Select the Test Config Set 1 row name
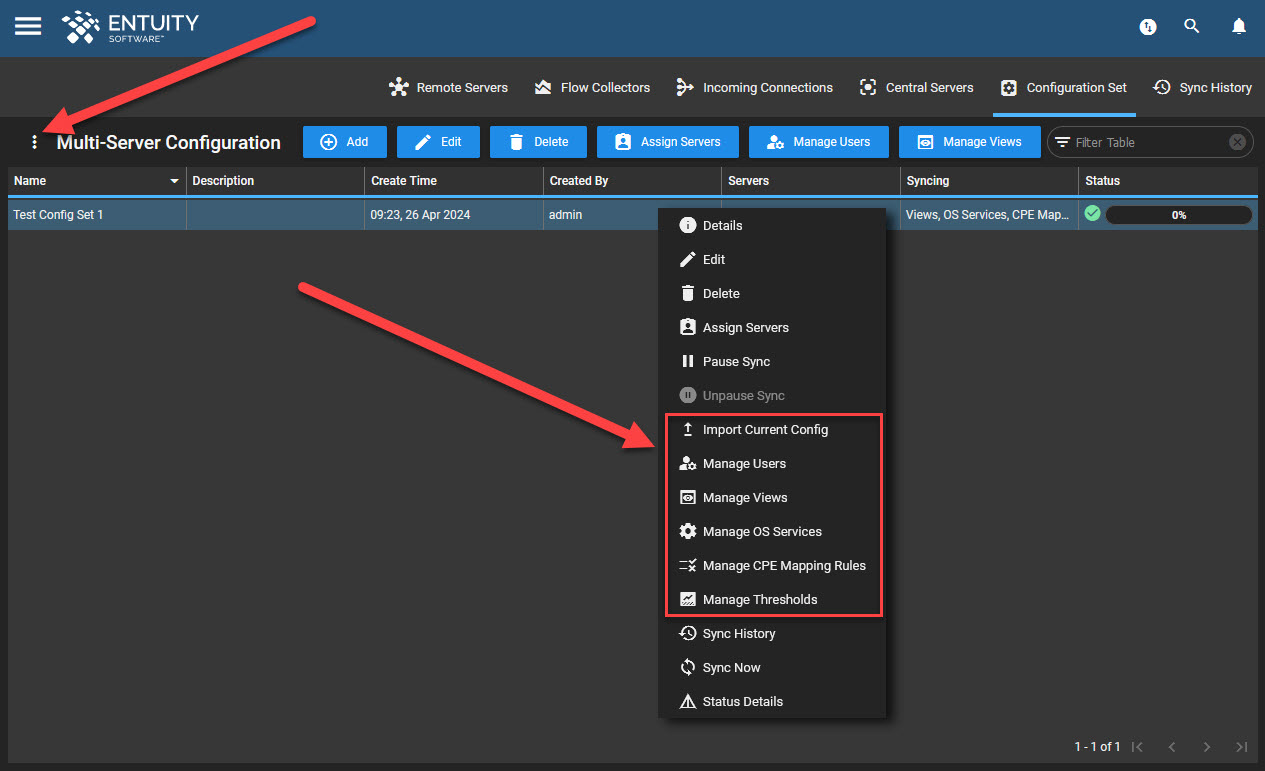This screenshot has width=1265, height=771. 58,215
